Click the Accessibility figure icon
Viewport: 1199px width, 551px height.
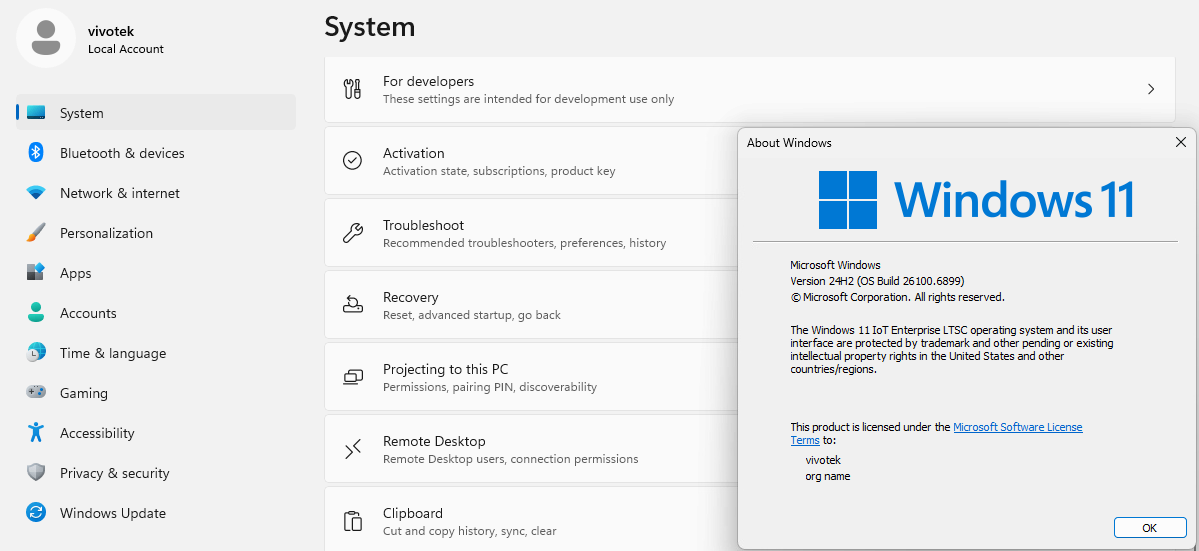pyautogui.click(x=36, y=433)
